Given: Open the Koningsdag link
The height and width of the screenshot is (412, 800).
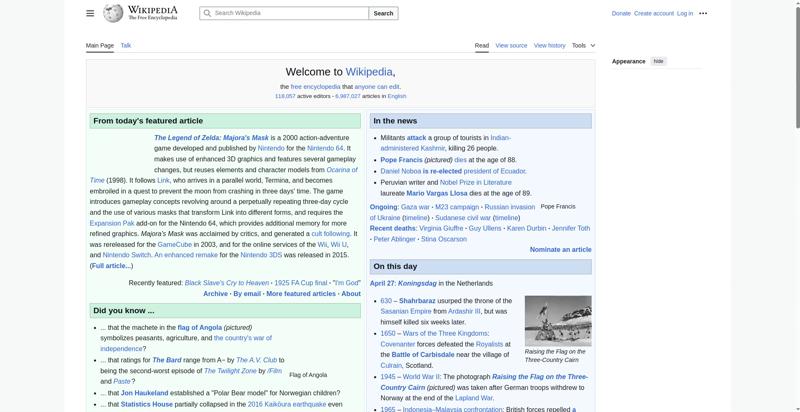Looking at the screenshot, I should (417, 283).
